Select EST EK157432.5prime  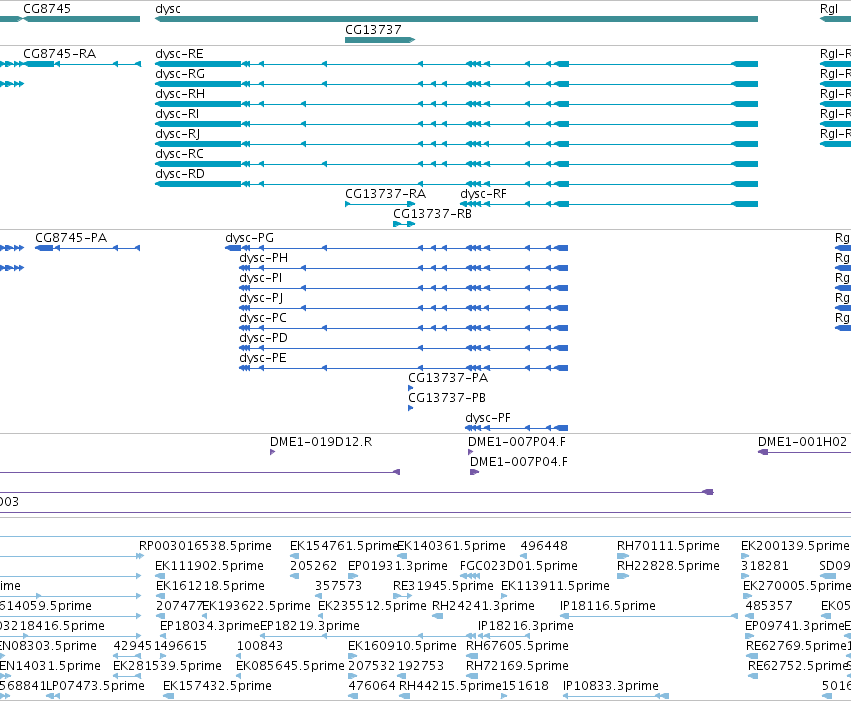pyautogui.click(x=168, y=696)
